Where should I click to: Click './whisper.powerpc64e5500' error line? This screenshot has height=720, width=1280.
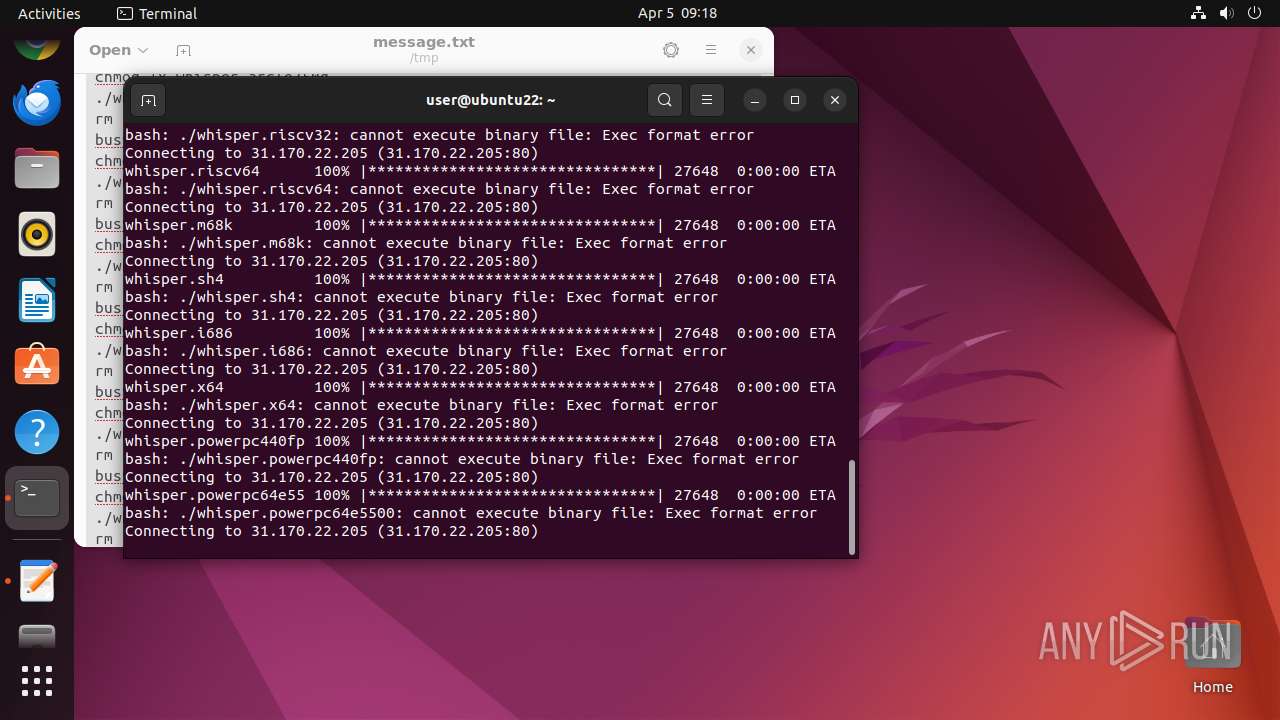tap(471, 513)
